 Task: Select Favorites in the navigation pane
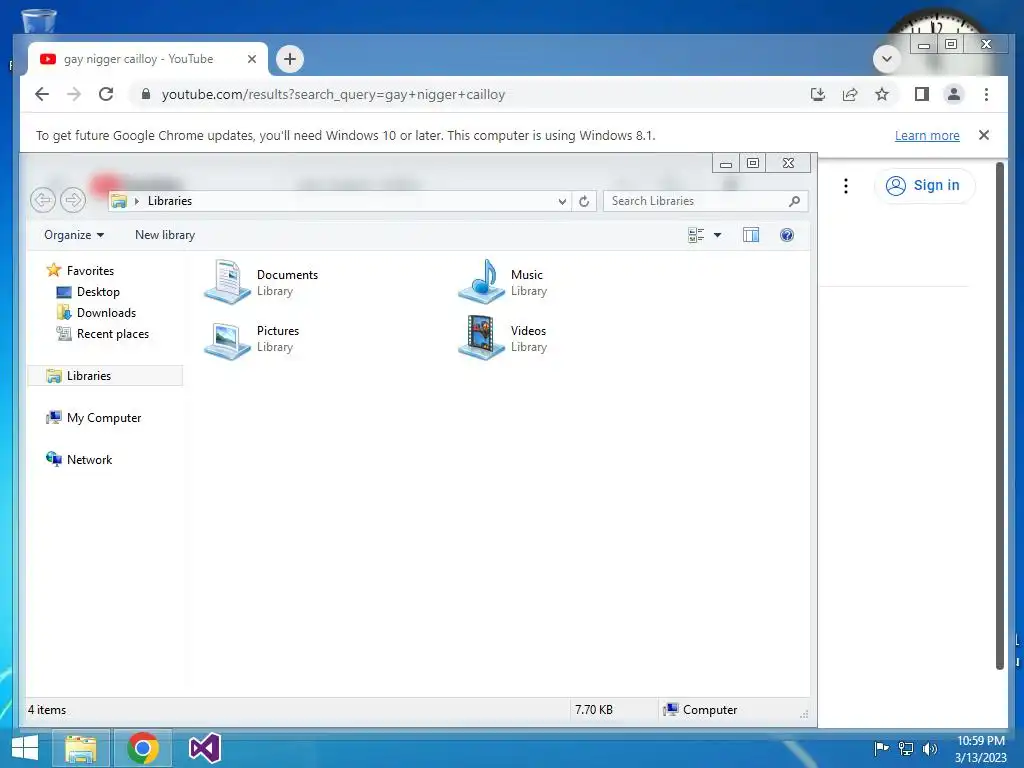tap(80, 270)
